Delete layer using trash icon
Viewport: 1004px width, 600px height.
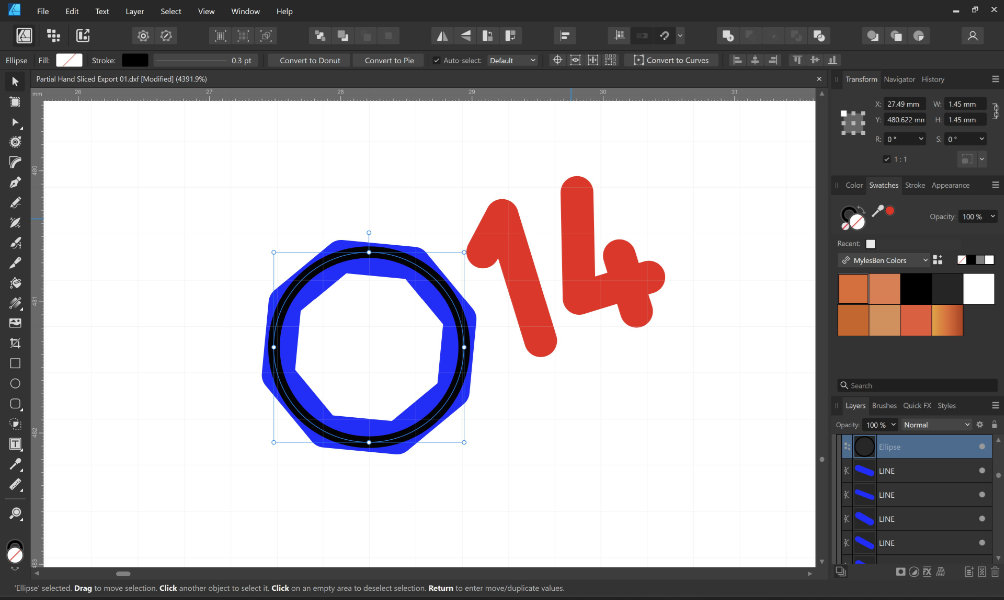pos(994,571)
